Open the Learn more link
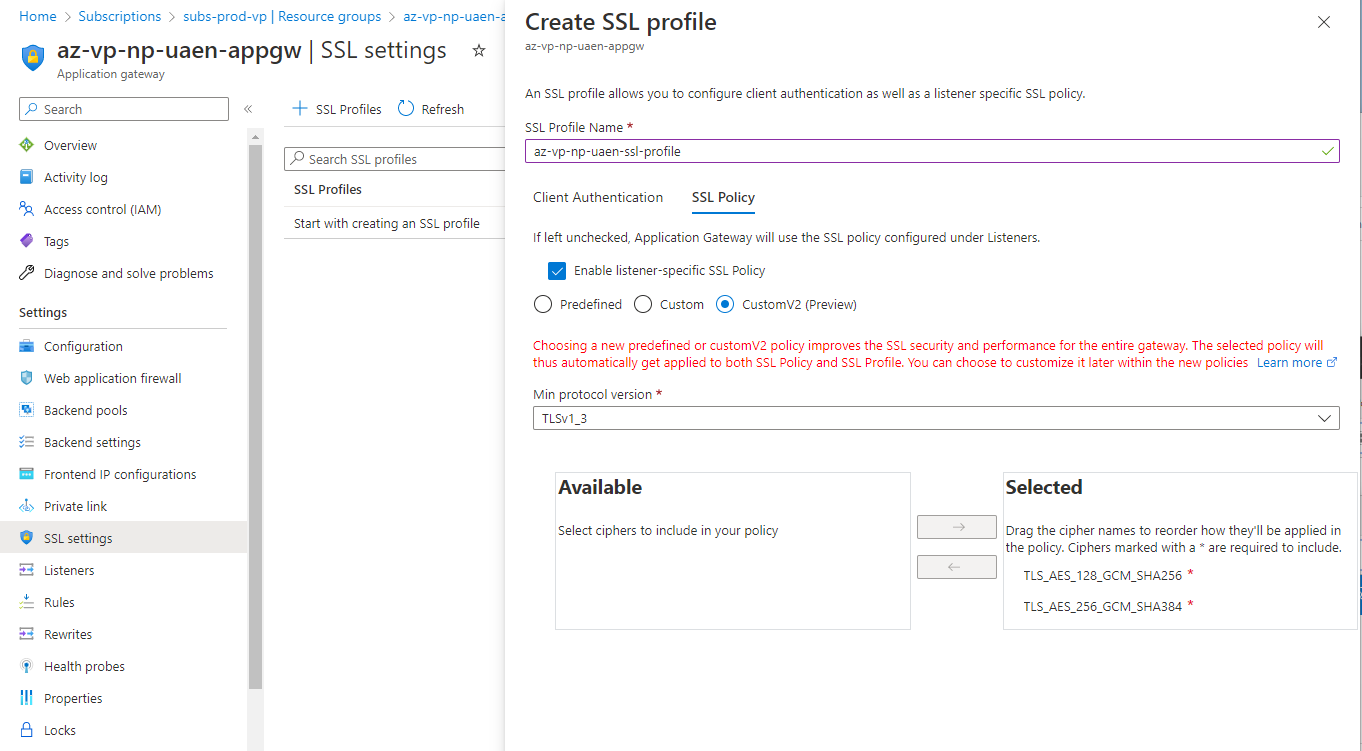This screenshot has height=751, width=1362. (x=1297, y=362)
